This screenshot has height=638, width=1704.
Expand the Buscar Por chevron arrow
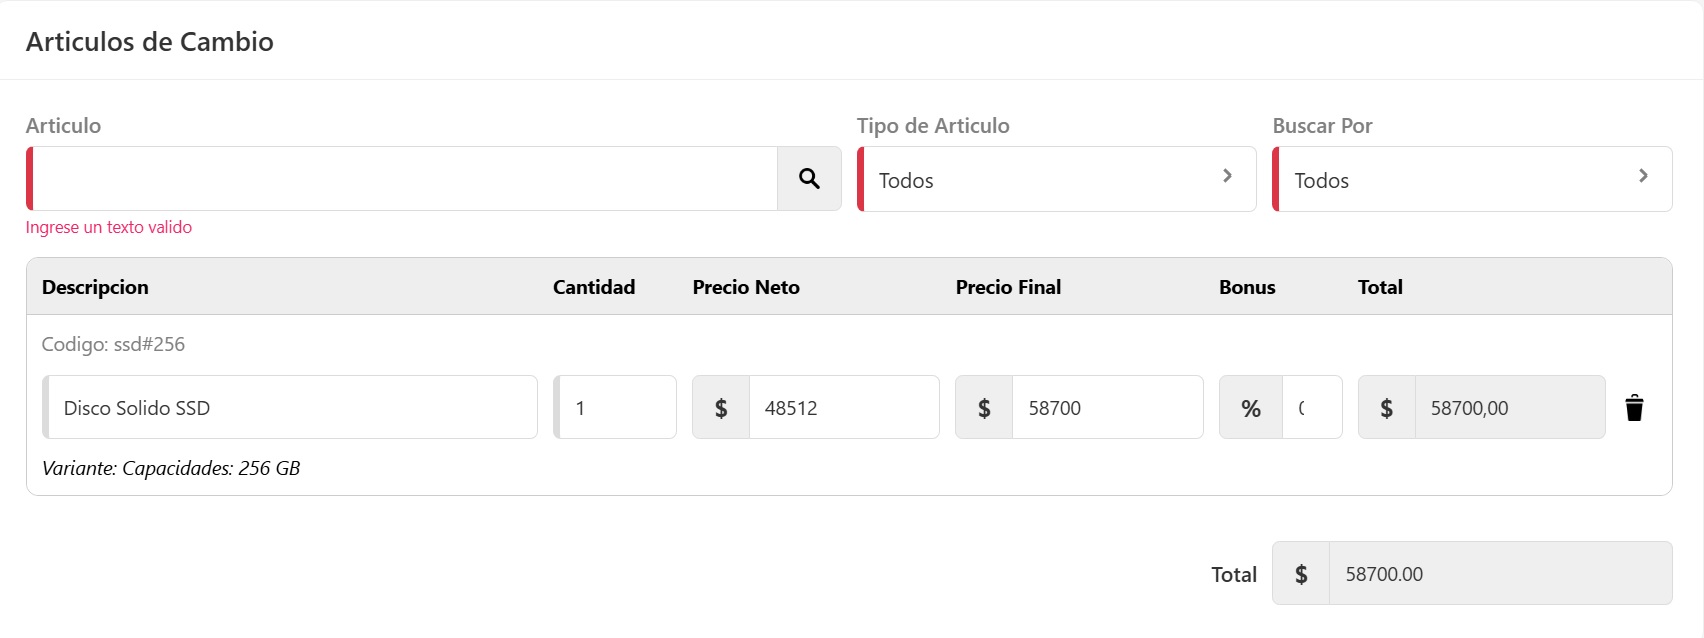1643,176
